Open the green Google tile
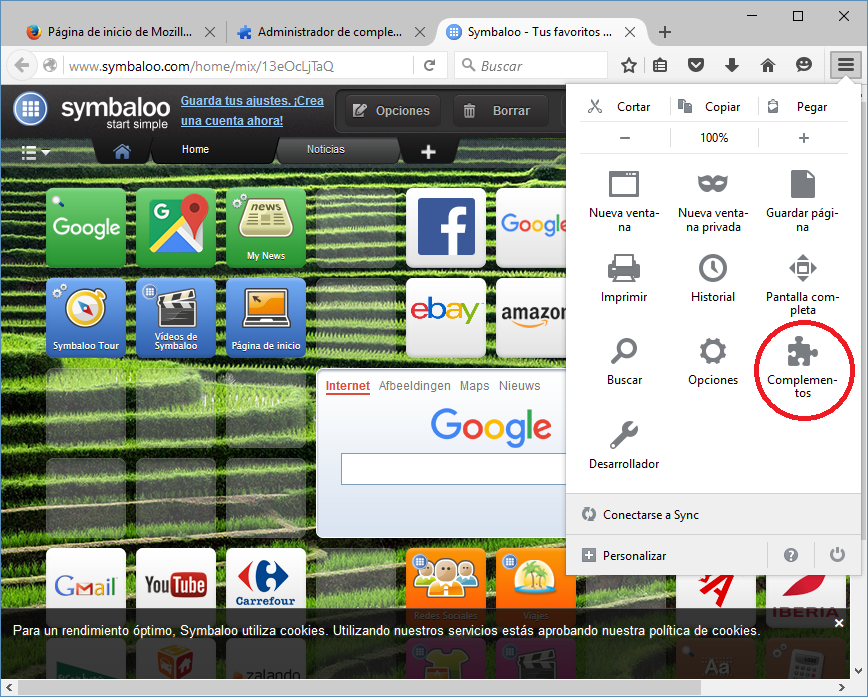The image size is (868, 697). coord(86,228)
